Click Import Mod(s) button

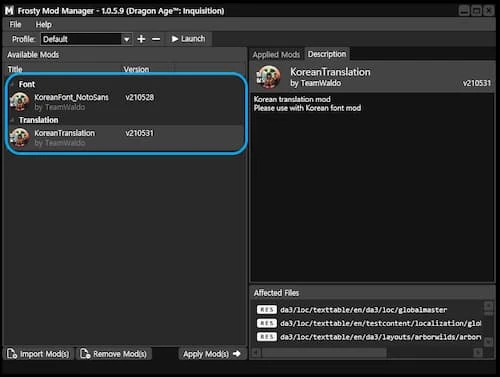coord(38,354)
